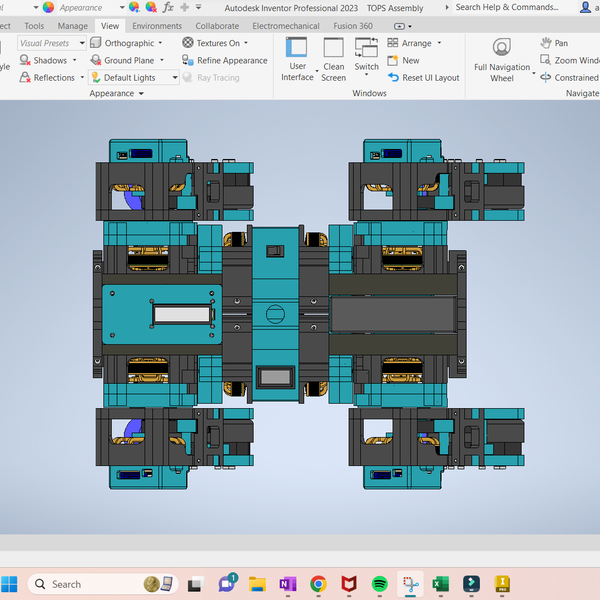
Task: Open Task View from taskbar
Action: [x=196, y=584]
